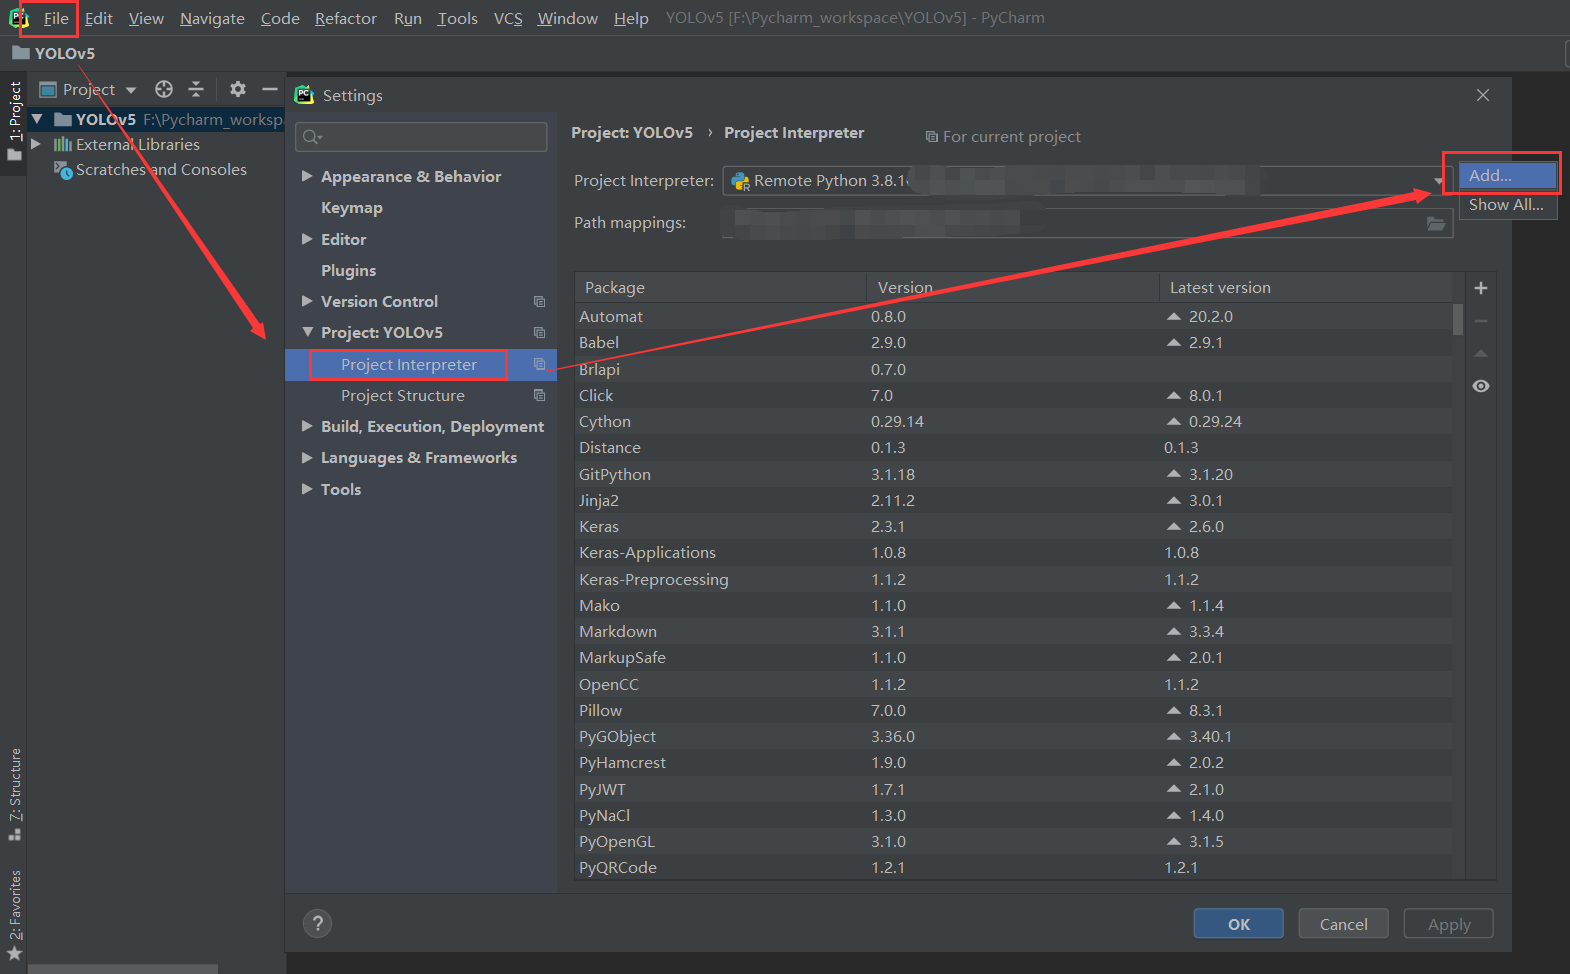
Task: Click the uninstall package minus icon
Action: (x=1481, y=321)
